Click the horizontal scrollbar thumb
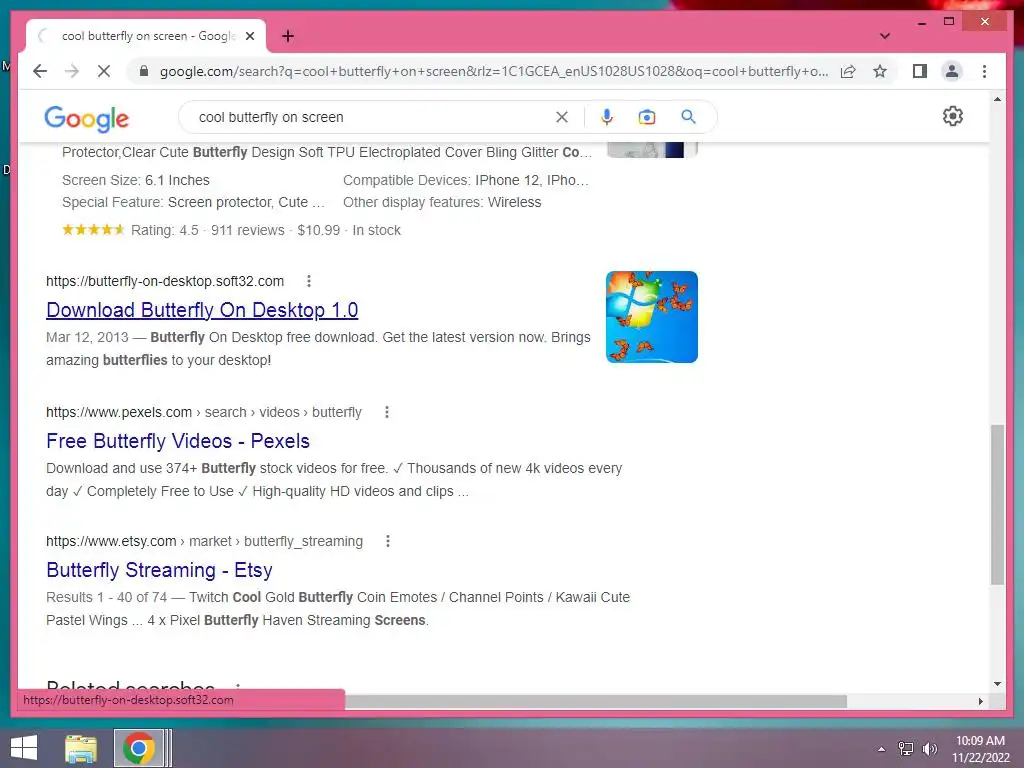 [x=596, y=701]
